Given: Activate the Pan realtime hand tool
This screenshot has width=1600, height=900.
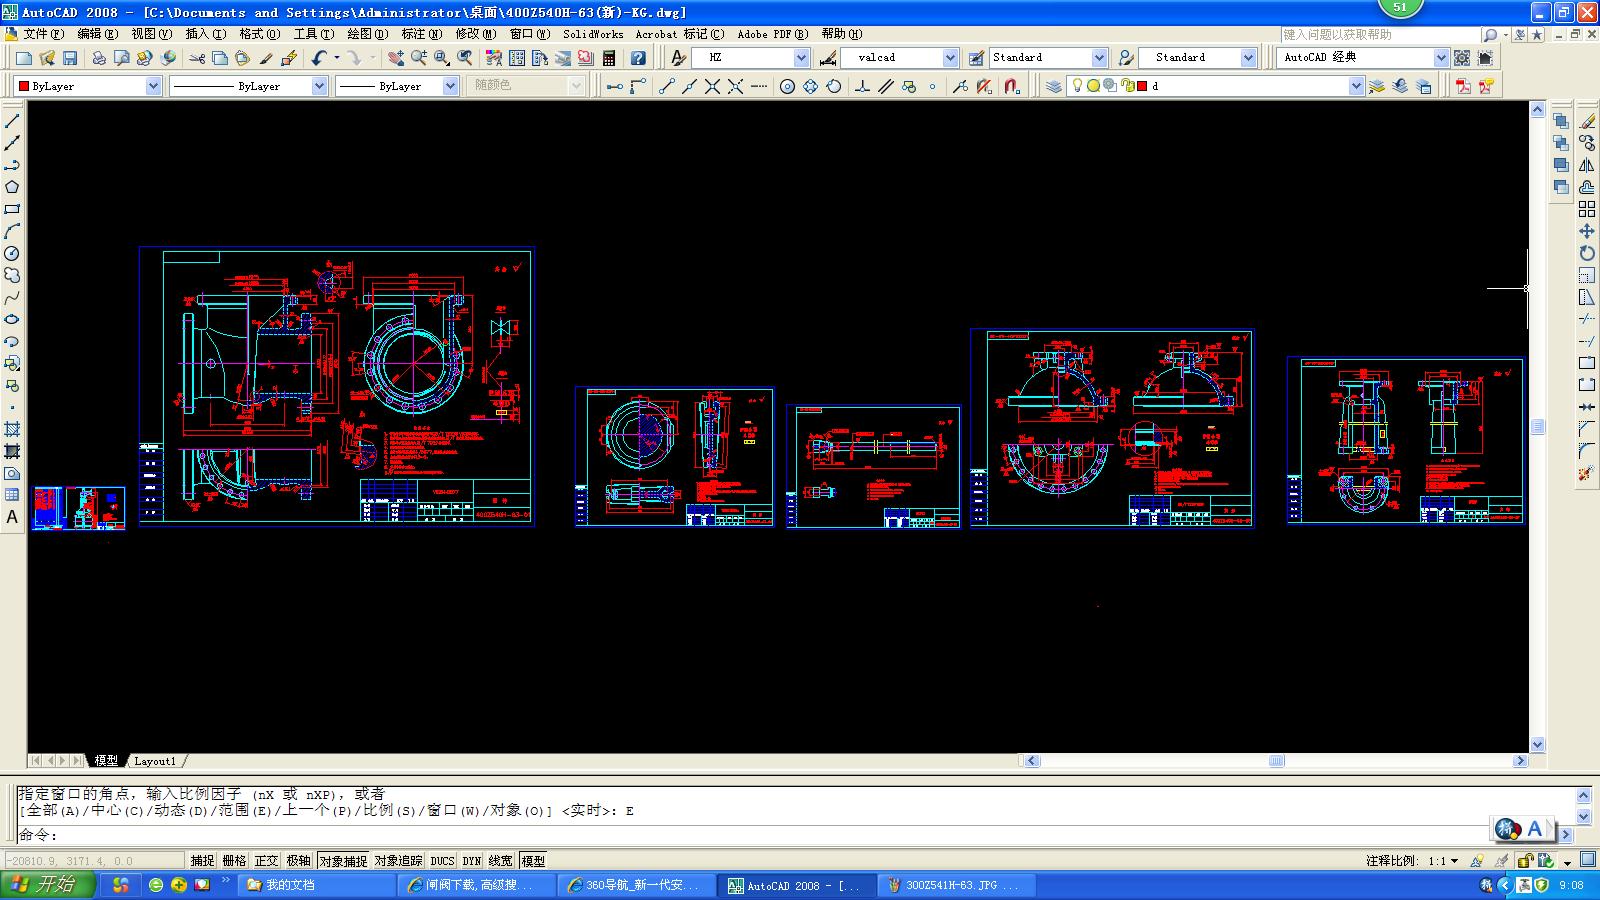Looking at the screenshot, I should click(x=396, y=58).
